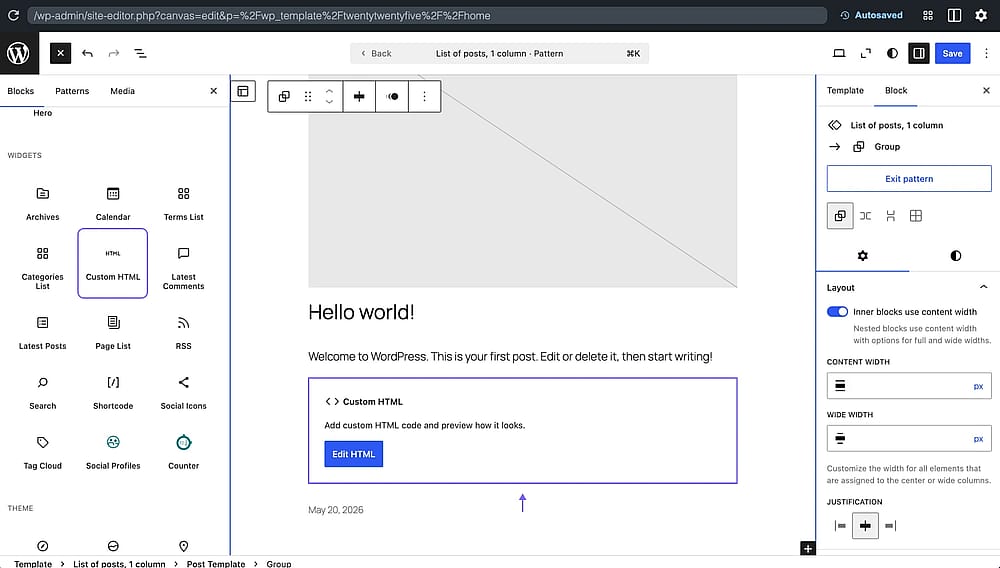The width and height of the screenshot is (1000, 568).
Task: Click the Back button in command bar
Action: (376, 54)
